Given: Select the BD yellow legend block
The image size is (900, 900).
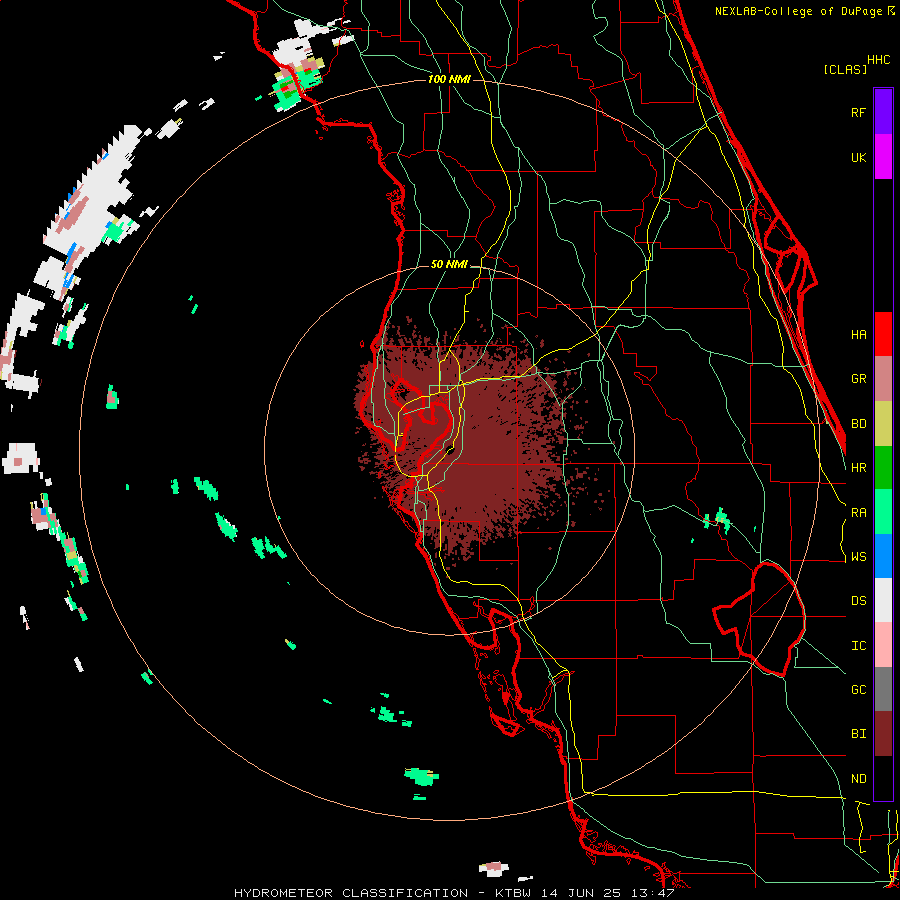Looking at the screenshot, I should pos(883,424).
